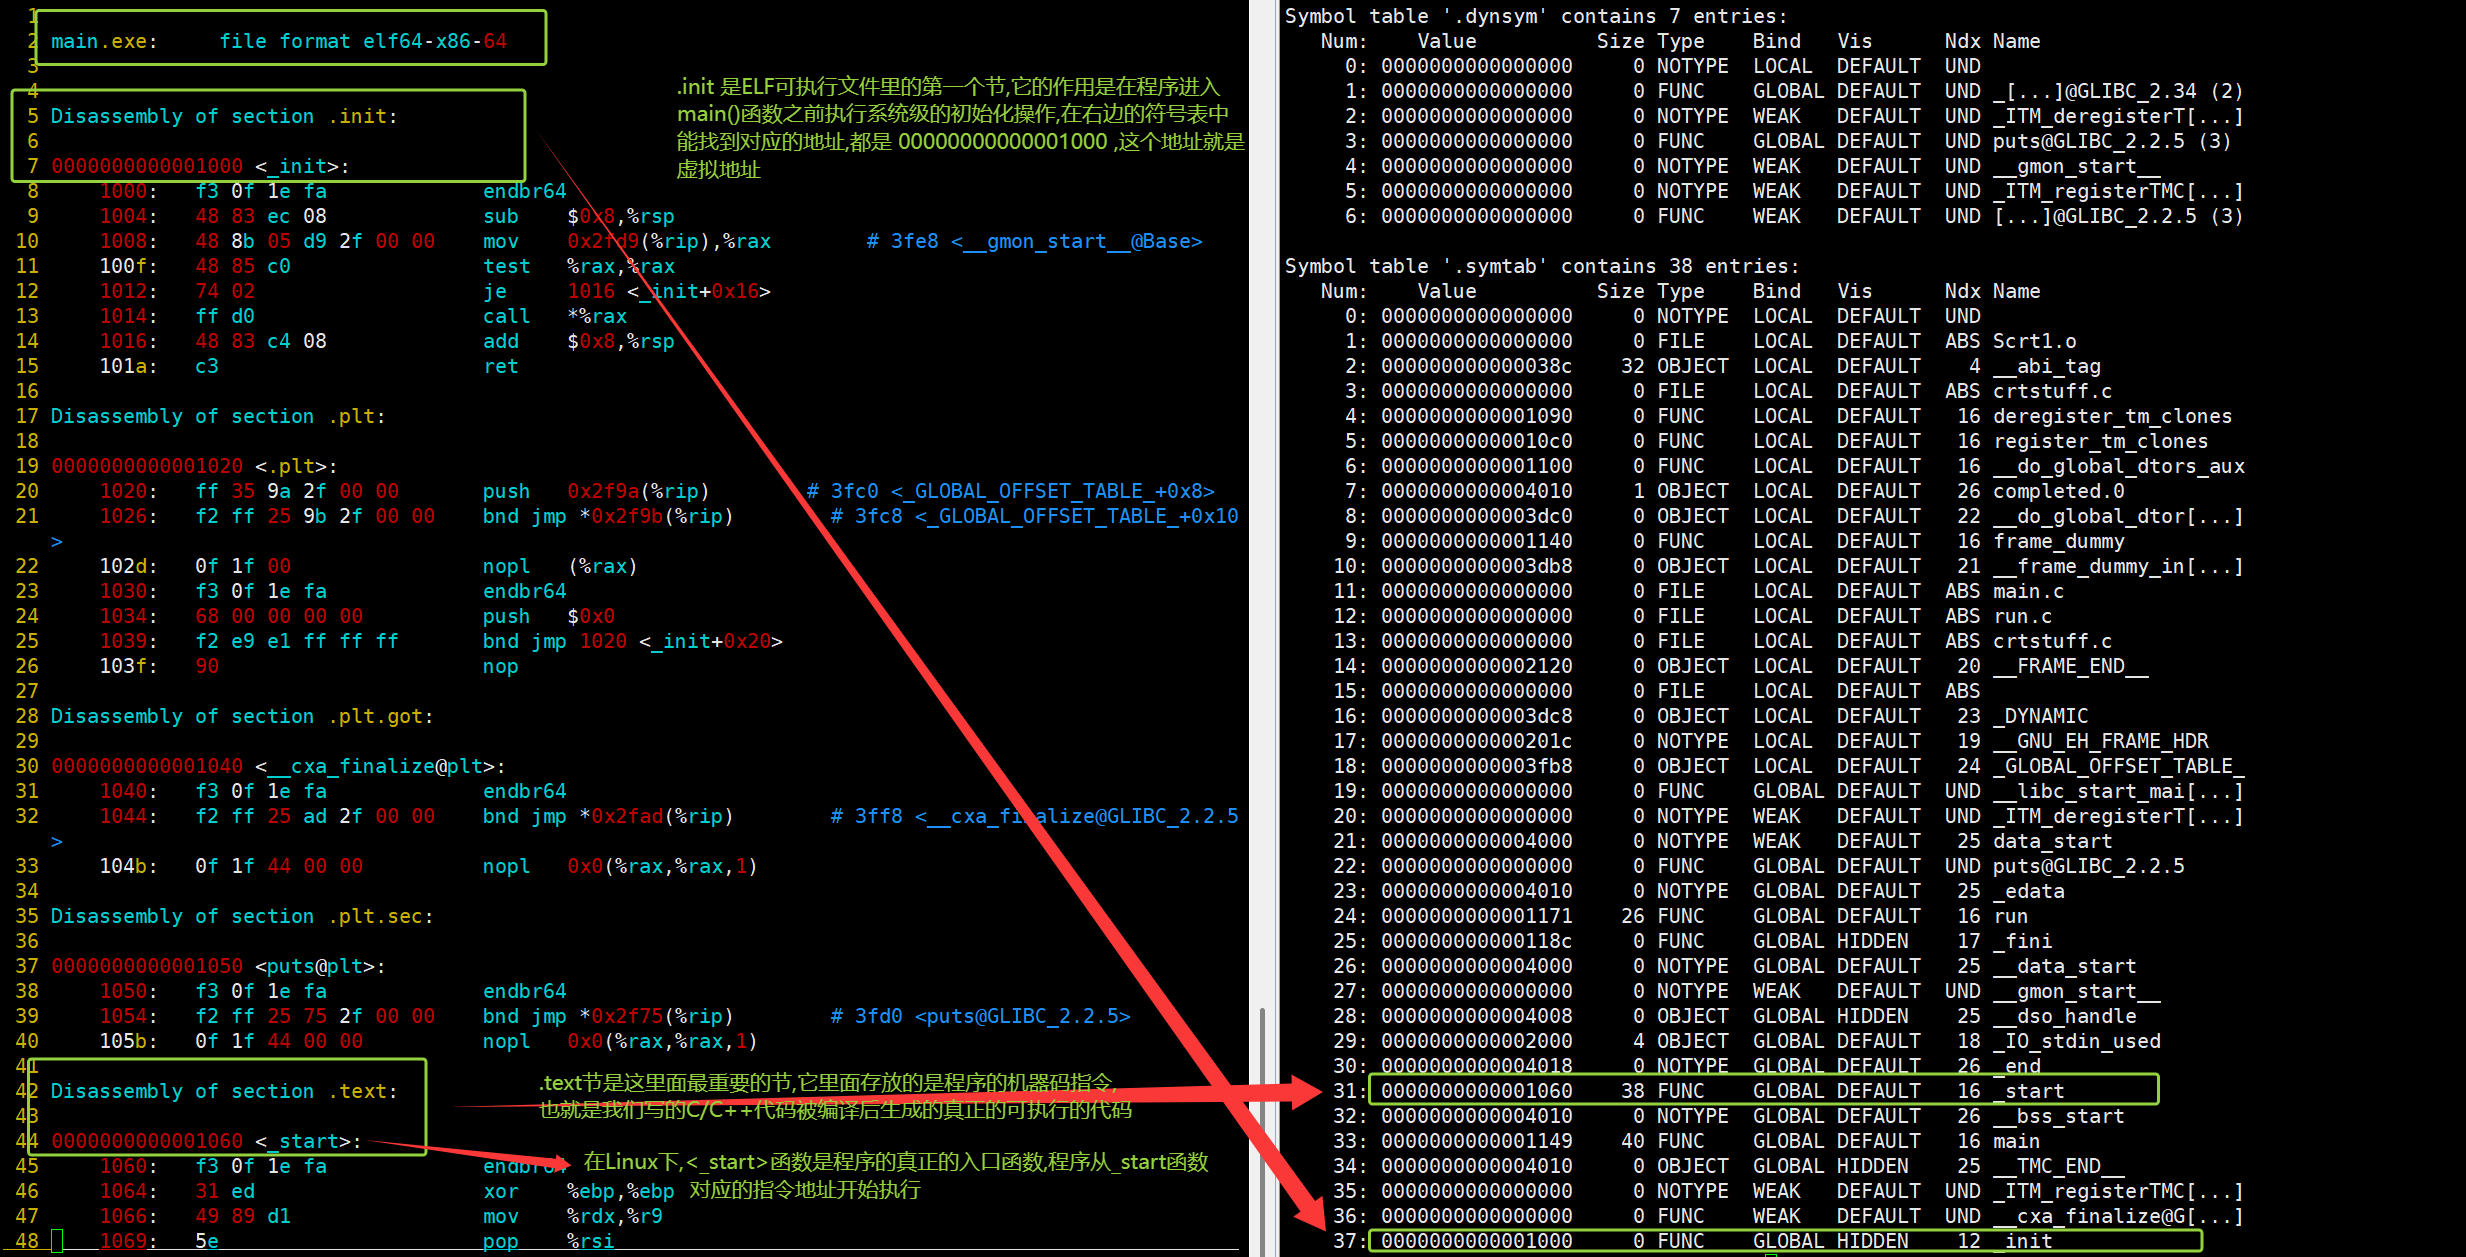This screenshot has height=1257, width=2466.
Task: Click the '.dynsym' symbol table heading
Action: [x=1535, y=16]
